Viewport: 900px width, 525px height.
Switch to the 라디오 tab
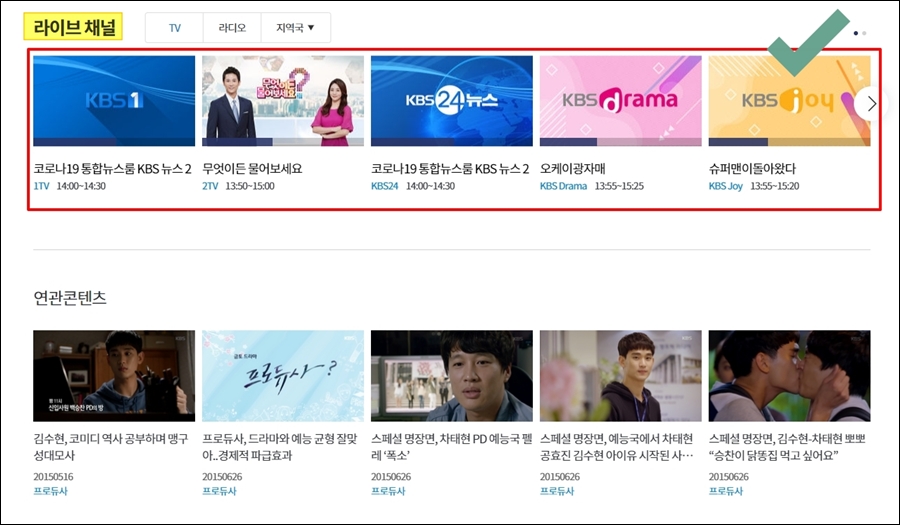(x=232, y=28)
